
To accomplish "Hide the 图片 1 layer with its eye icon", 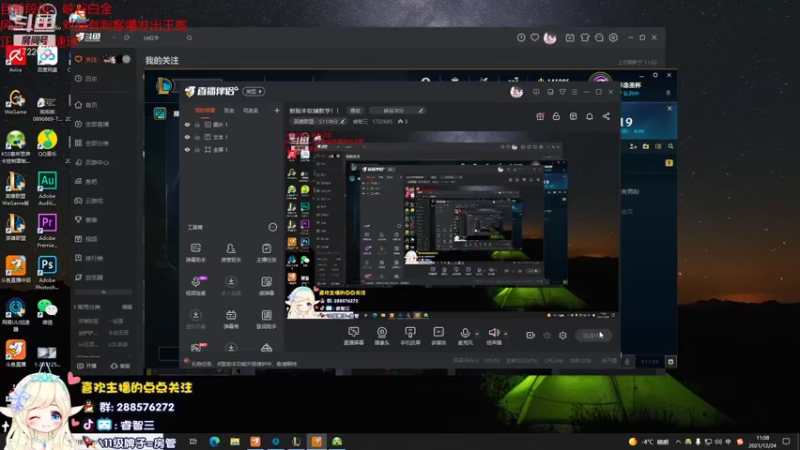I will [x=187, y=124].
